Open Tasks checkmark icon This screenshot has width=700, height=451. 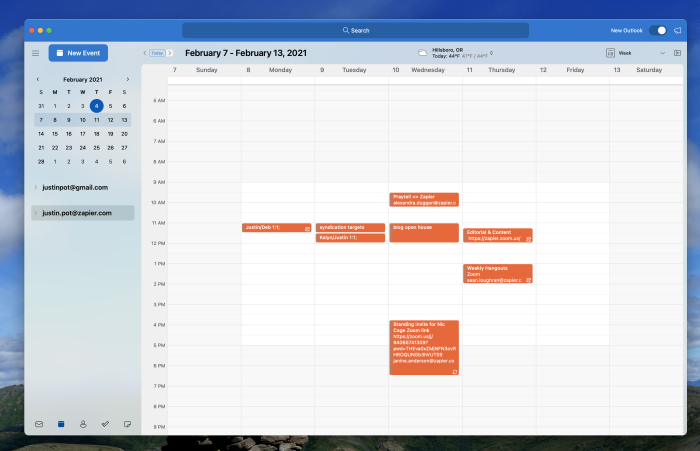105,424
